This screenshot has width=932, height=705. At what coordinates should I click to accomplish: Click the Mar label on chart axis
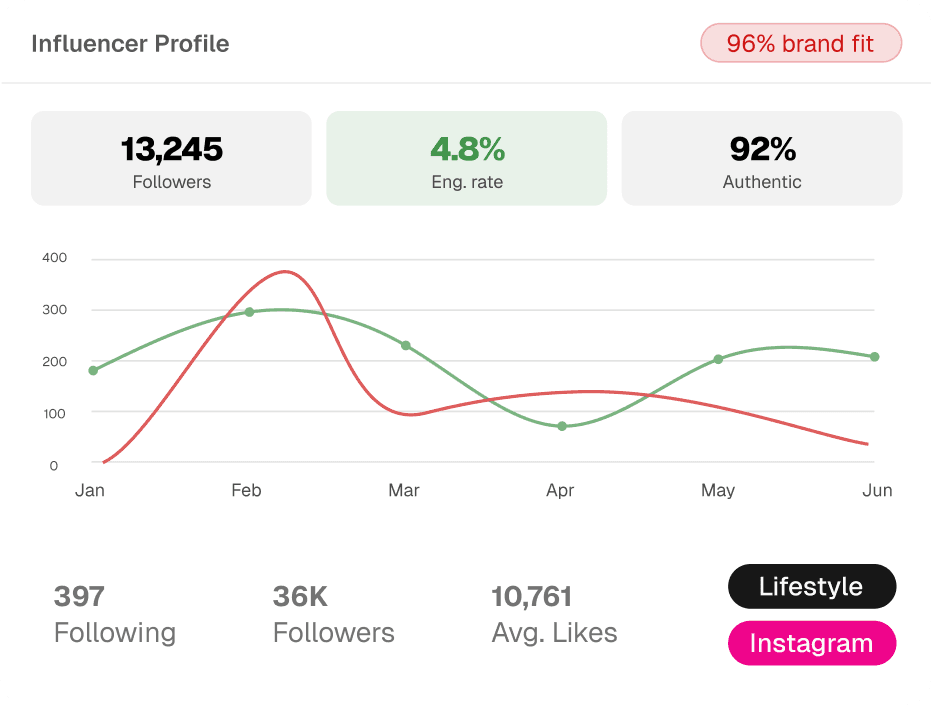pos(404,490)
